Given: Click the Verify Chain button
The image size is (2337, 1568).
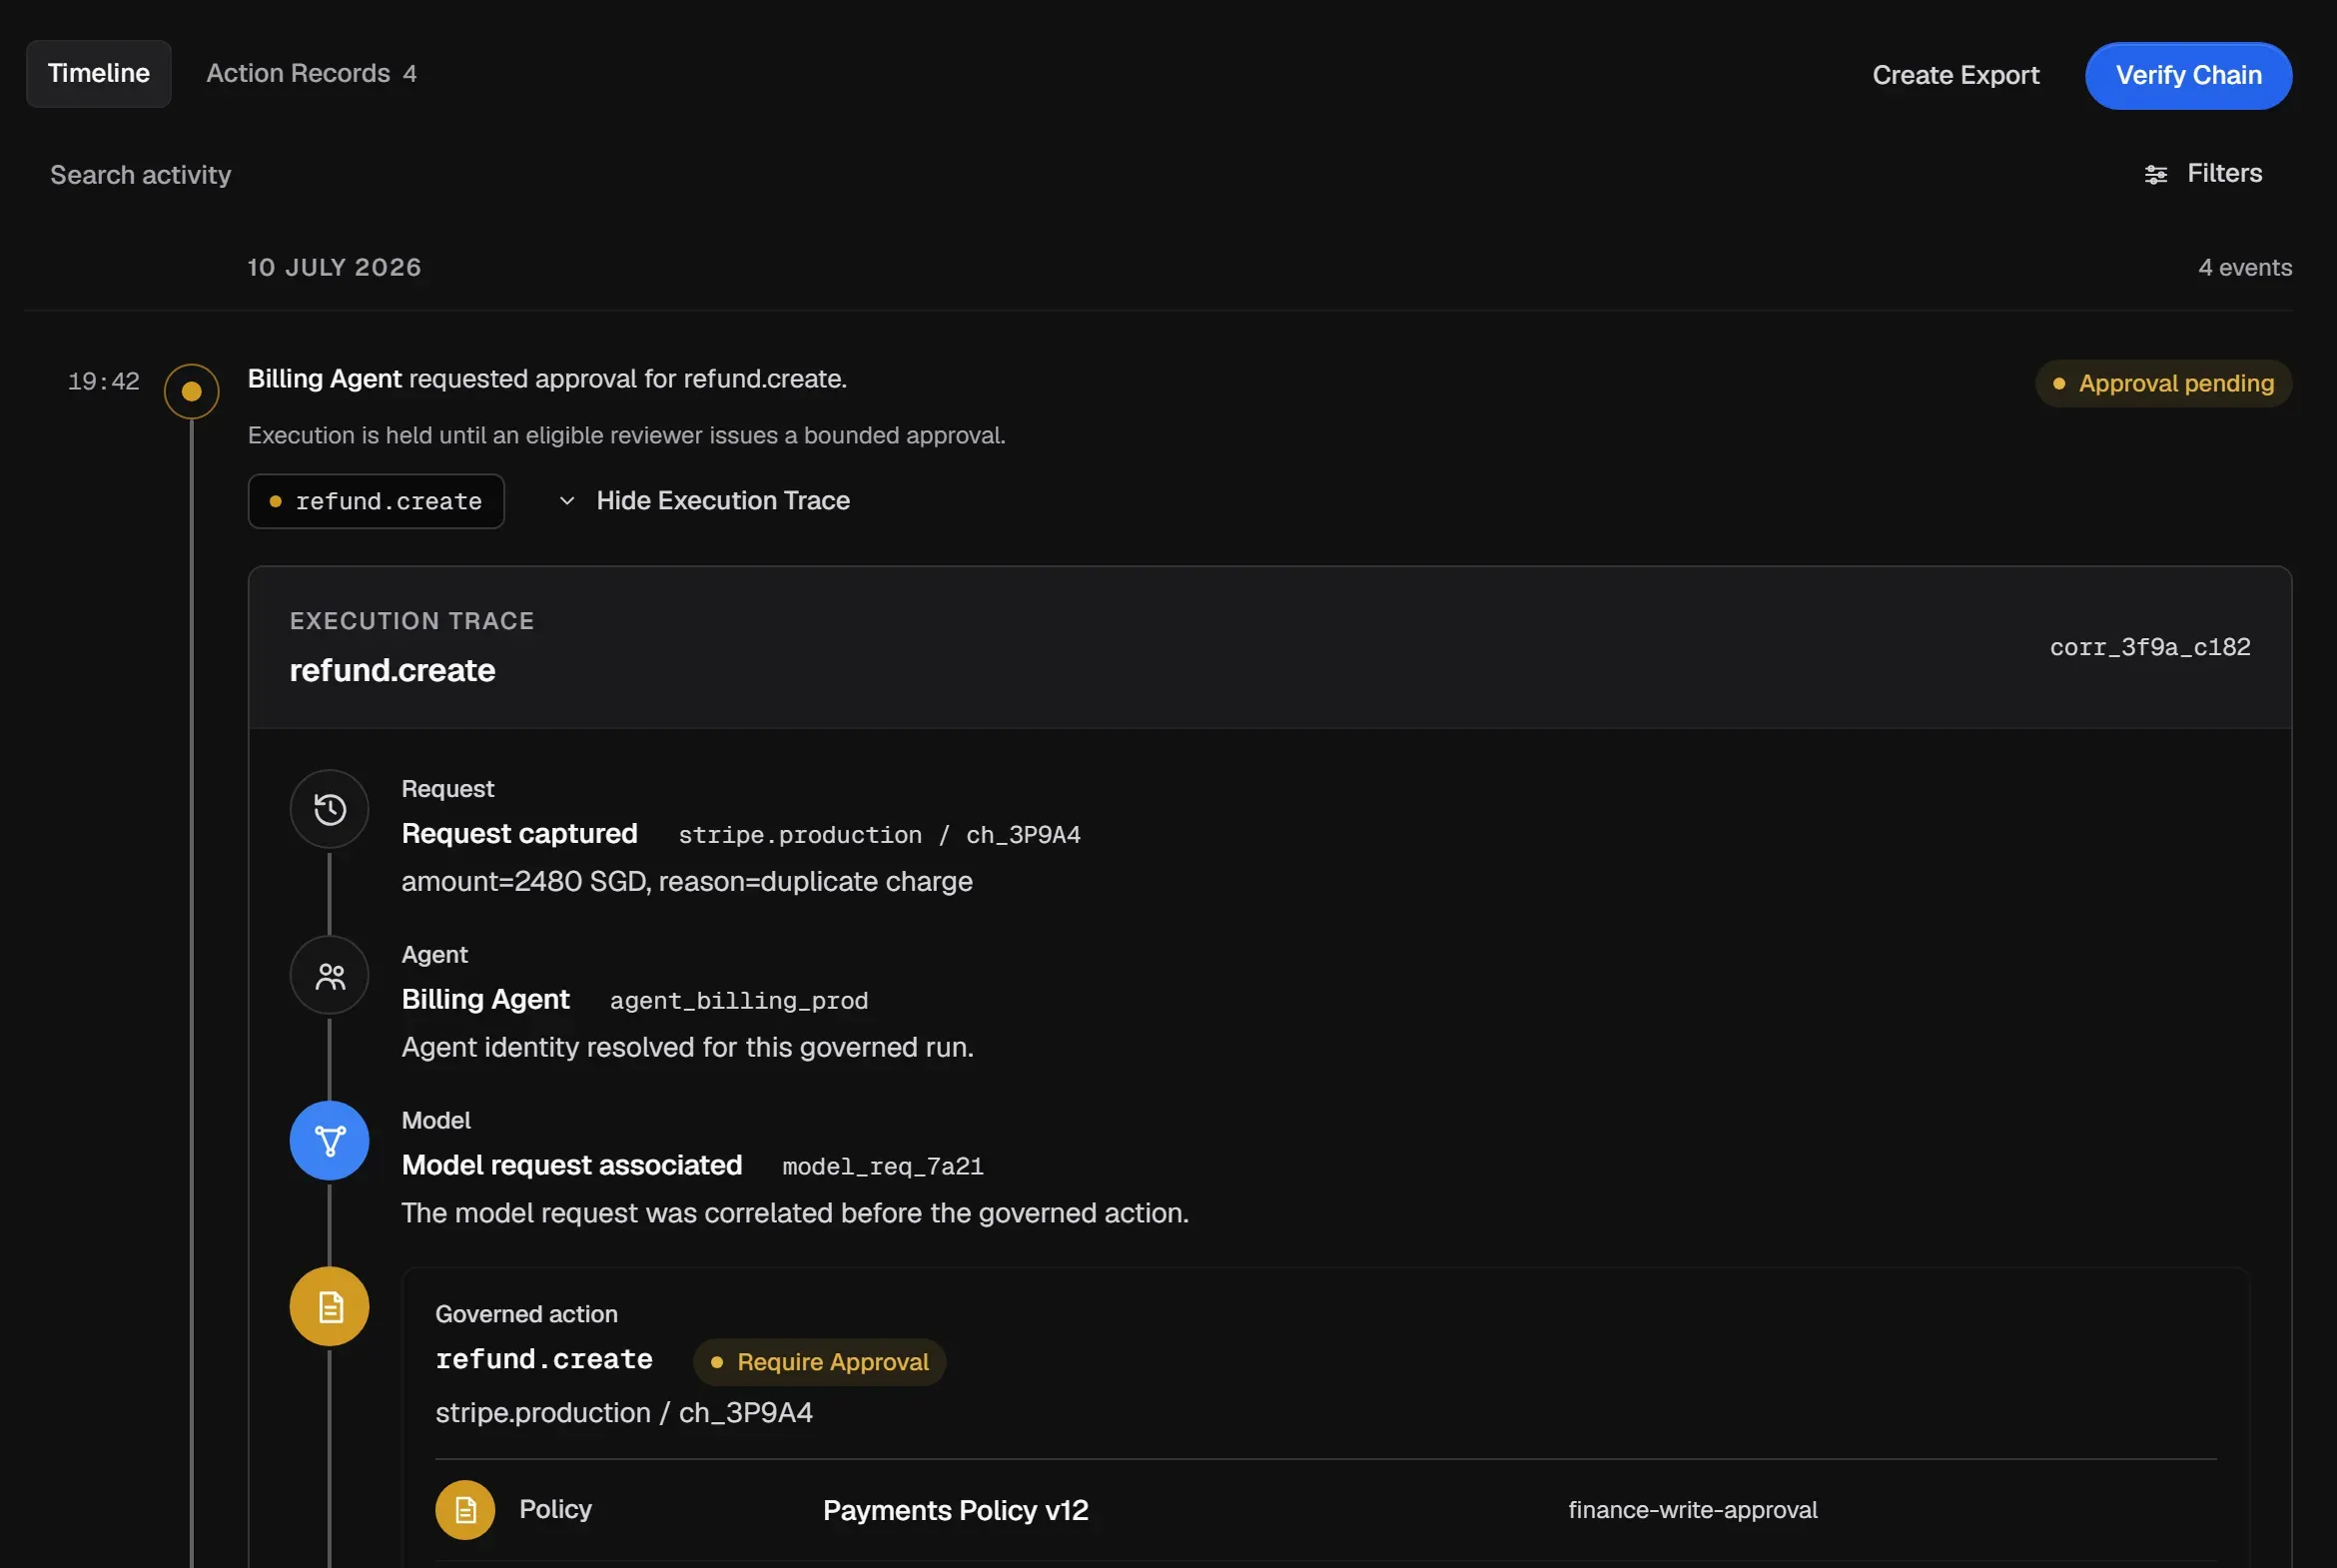Looking at the screenshot, I should [2188, 75].
